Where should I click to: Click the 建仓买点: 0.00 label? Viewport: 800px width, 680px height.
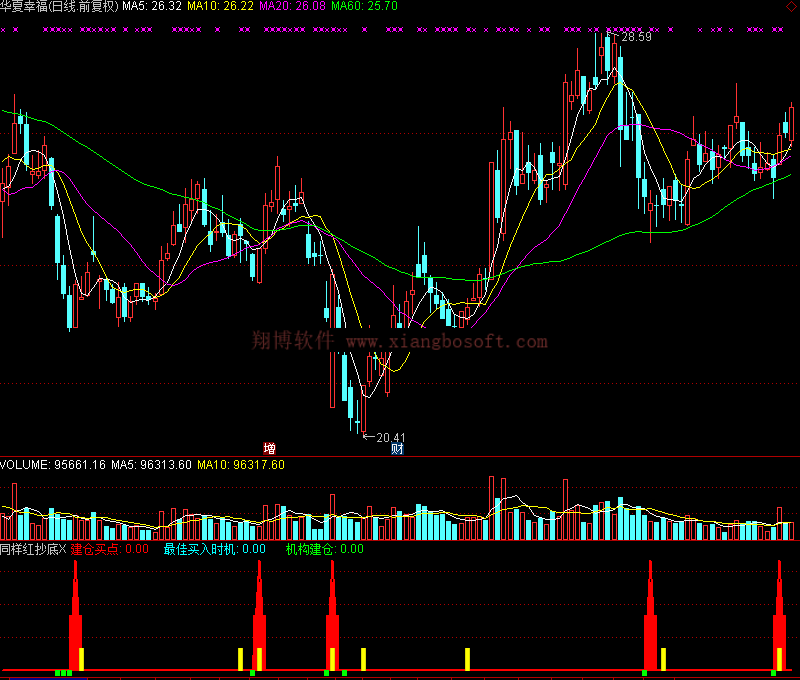pos(110,549)
